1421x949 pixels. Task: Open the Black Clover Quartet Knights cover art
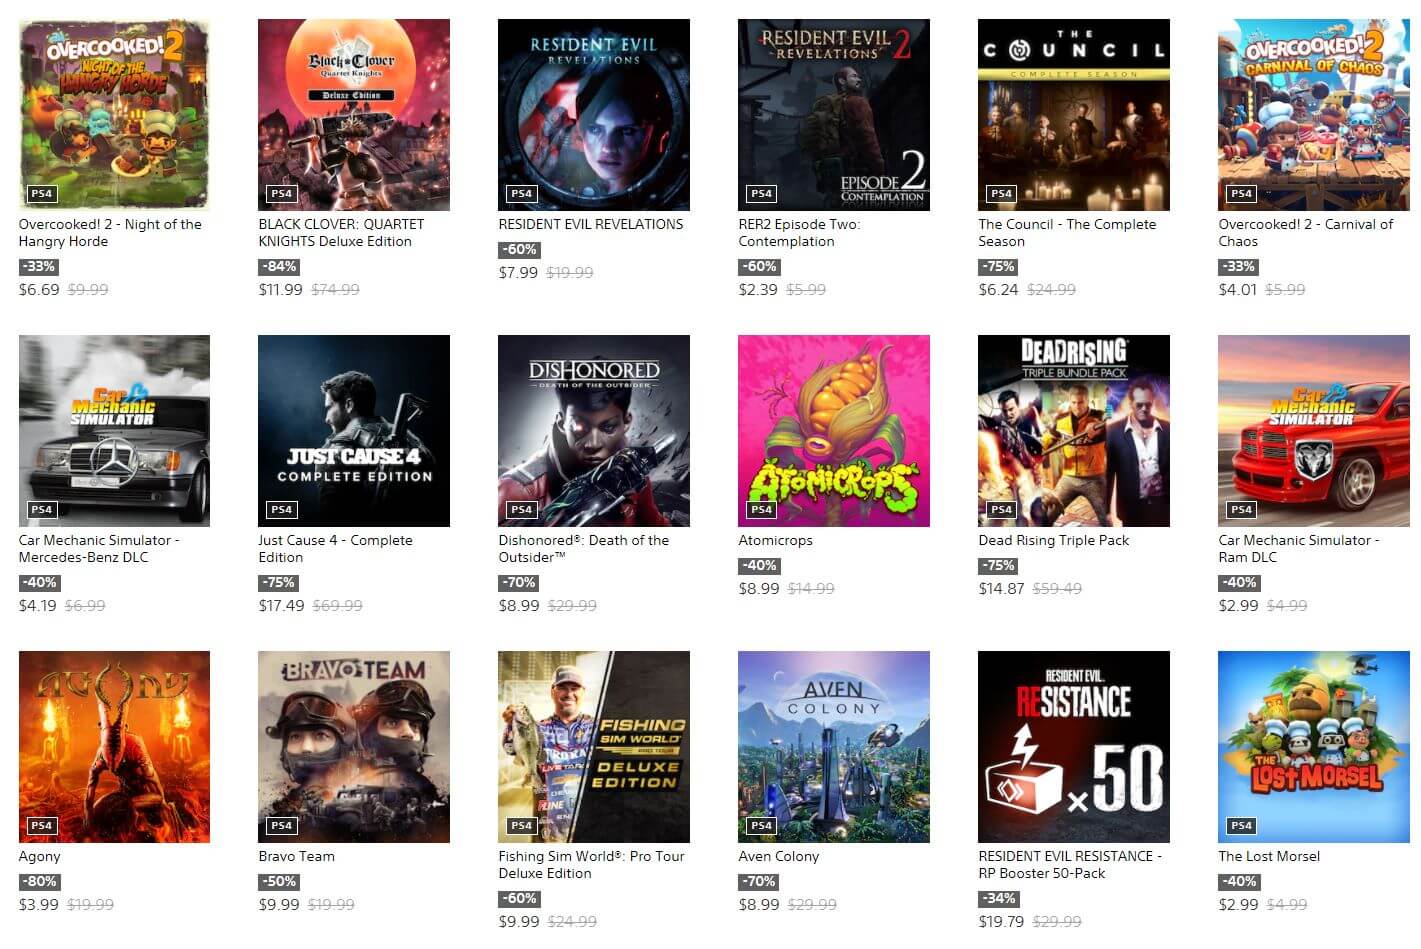[x=354, y=115]
